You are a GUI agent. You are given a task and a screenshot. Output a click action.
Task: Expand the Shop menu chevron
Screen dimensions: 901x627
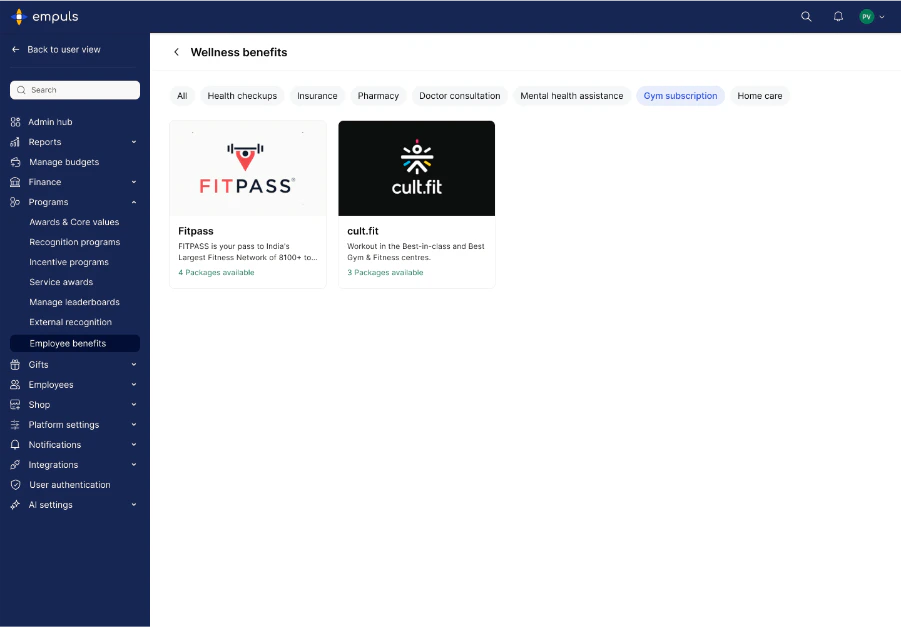coord(134,405)
